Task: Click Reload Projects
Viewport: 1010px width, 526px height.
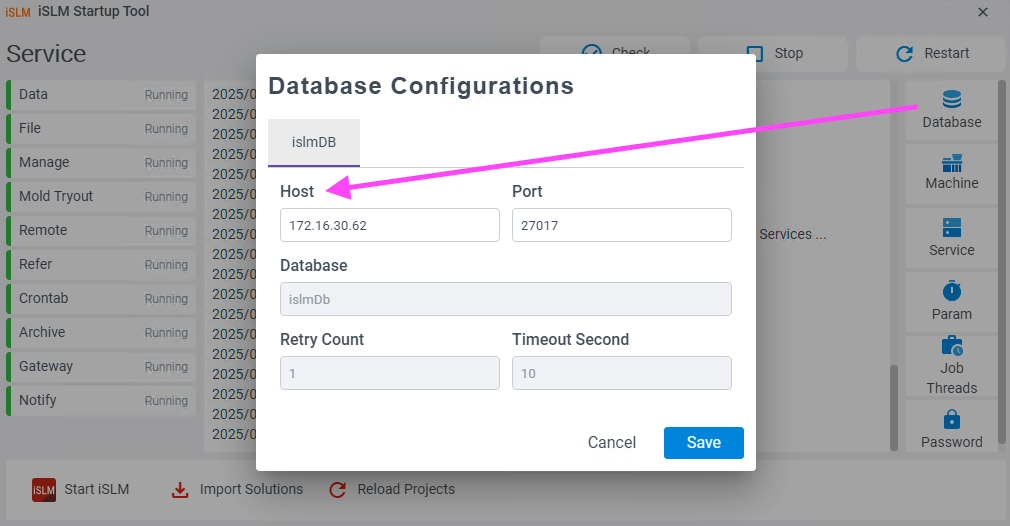Action: 392,489
